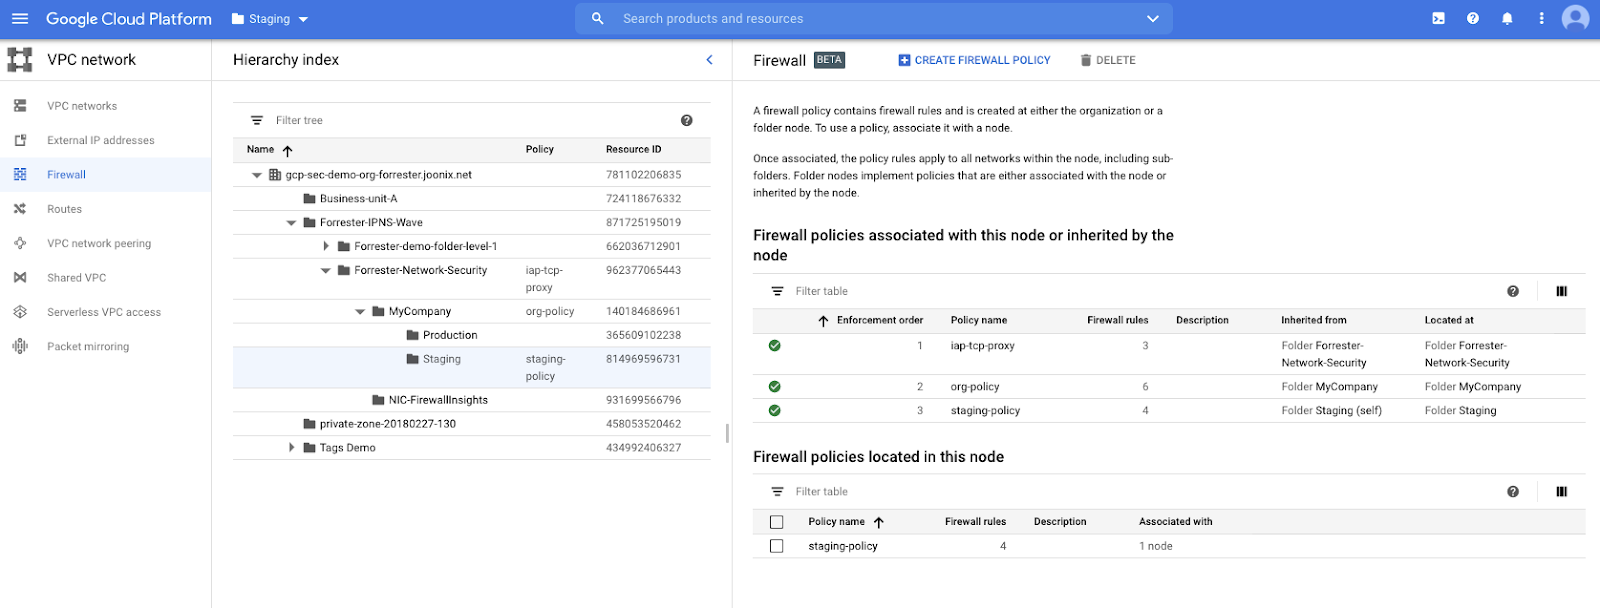
Task: Open the help question mark in the top bar
Action: (x=1473, y=19)
